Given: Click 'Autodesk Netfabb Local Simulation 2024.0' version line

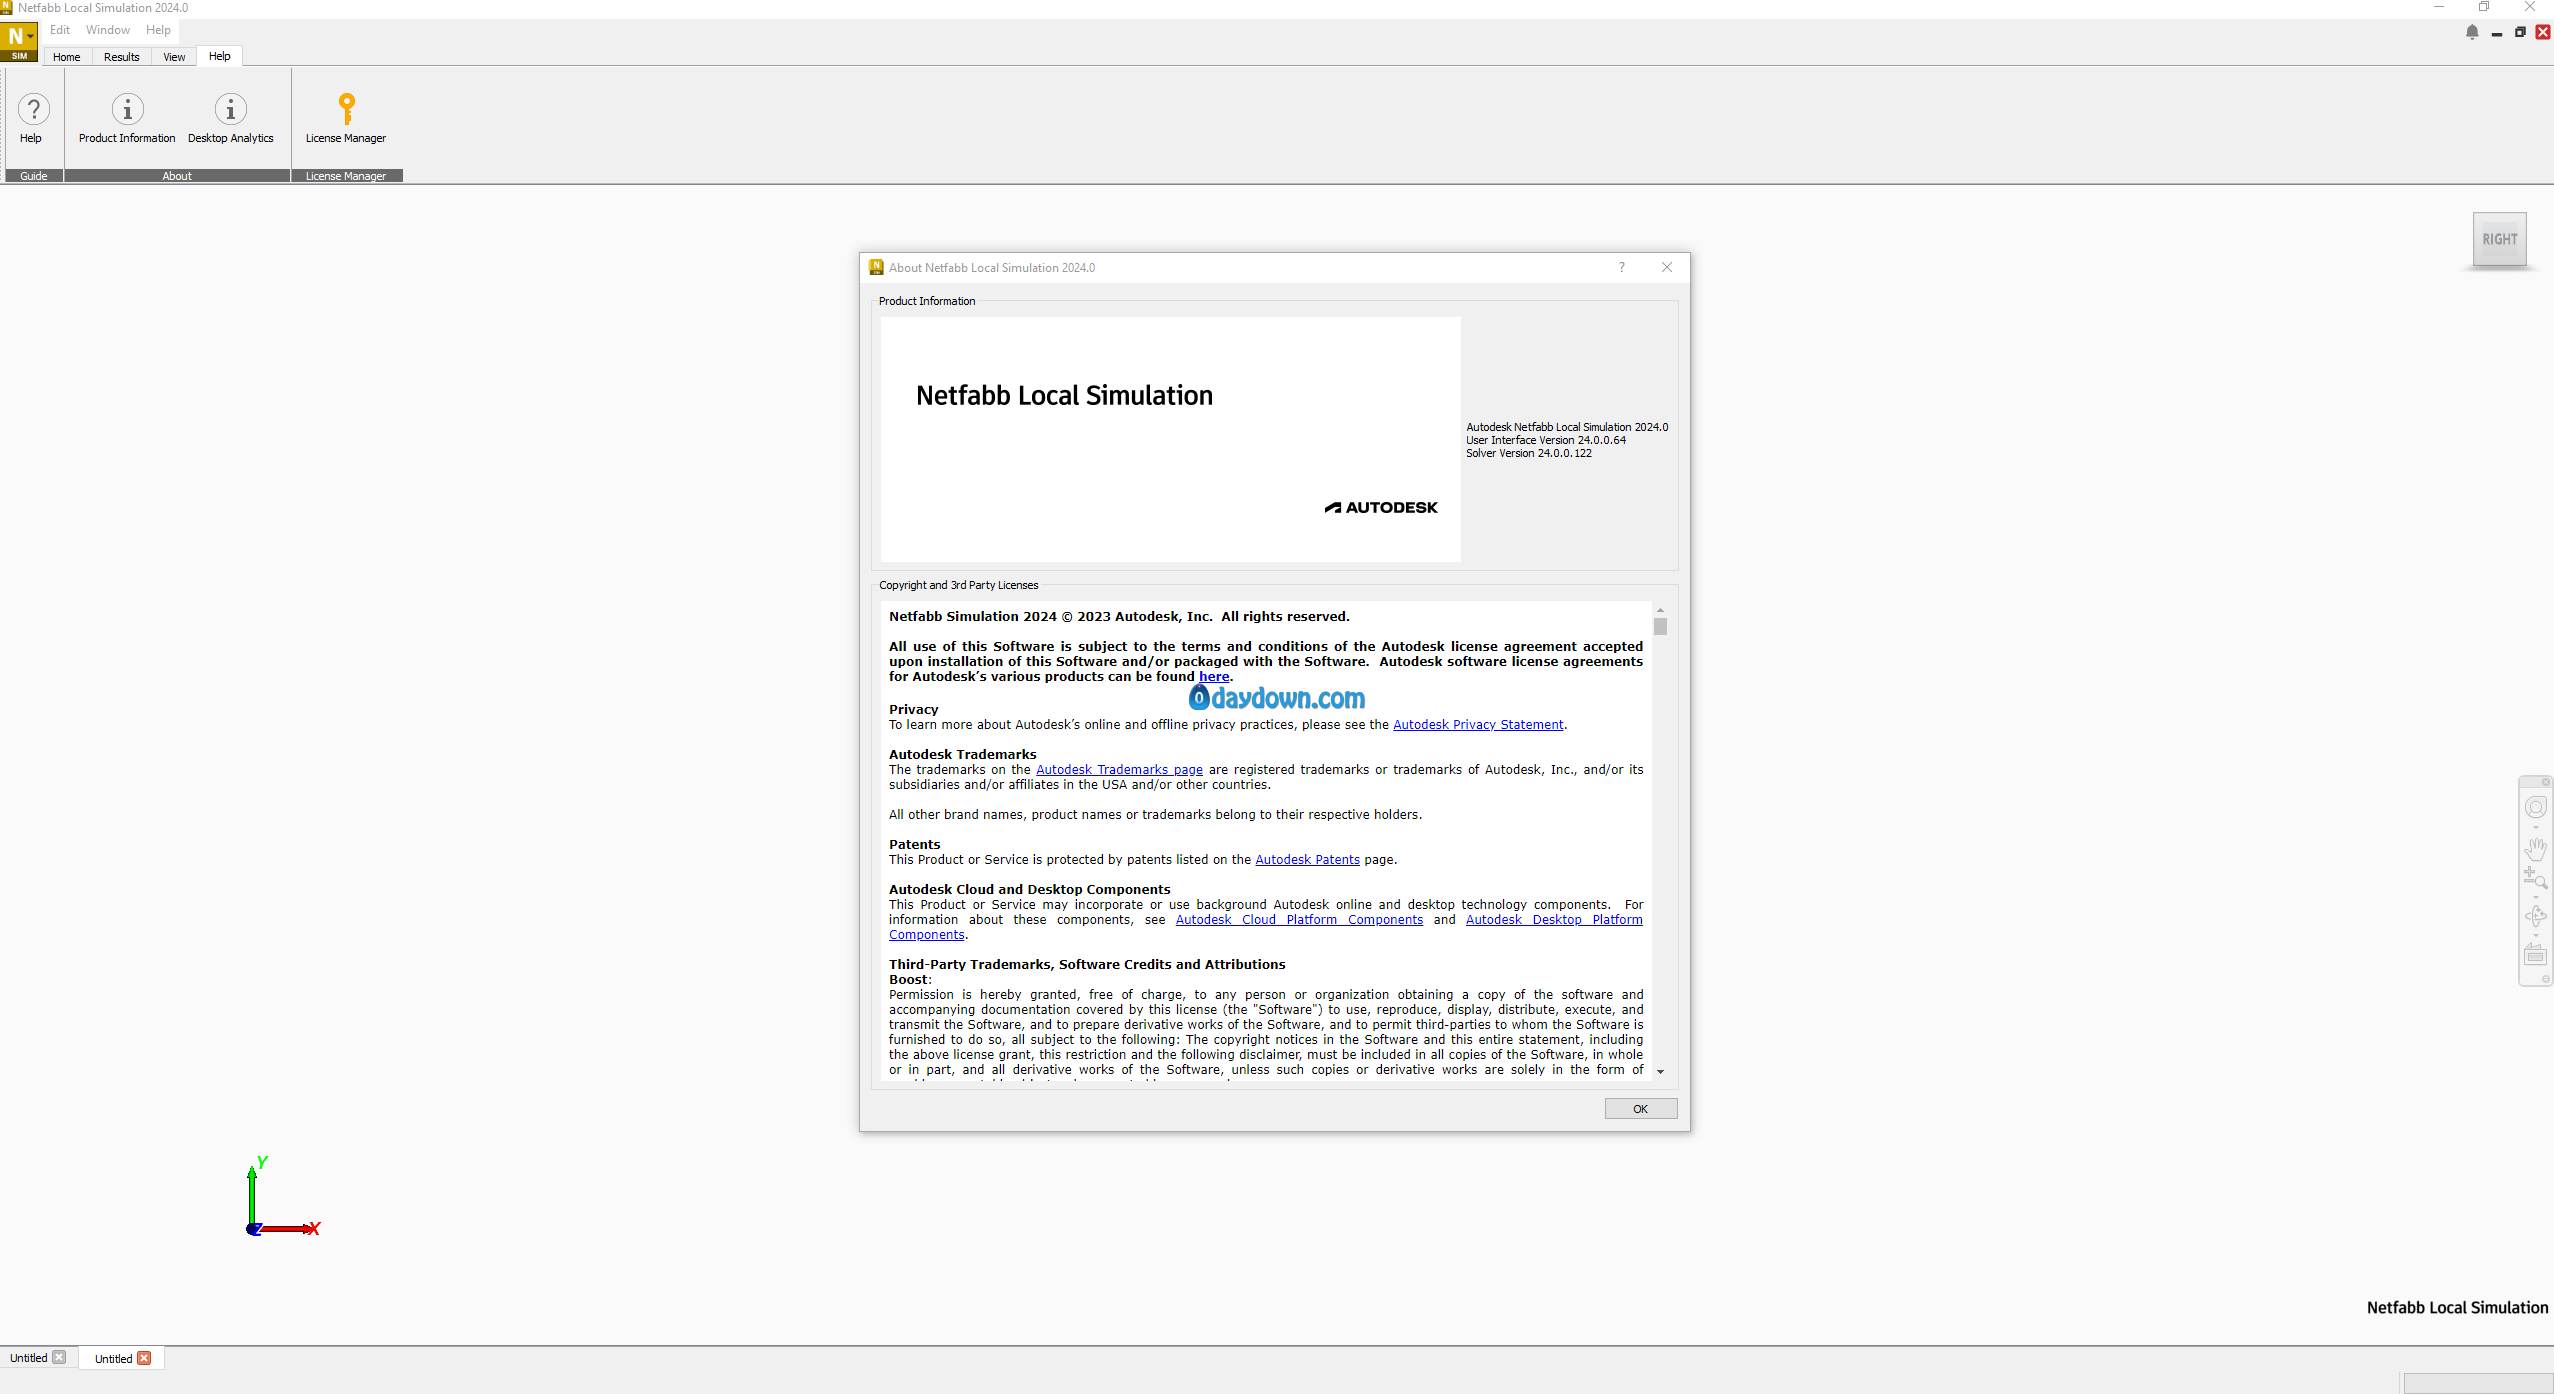Looking at the screenshot, I should pos(1567,428).
